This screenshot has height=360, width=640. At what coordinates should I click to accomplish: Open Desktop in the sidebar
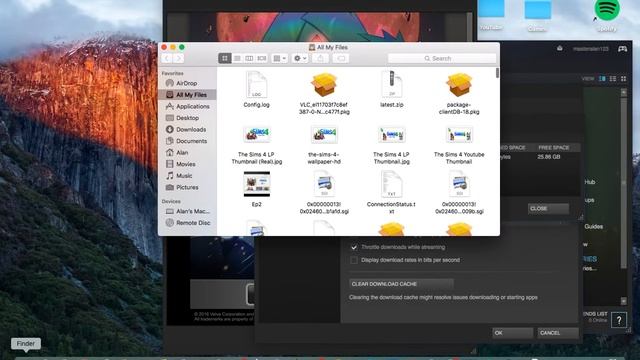[x=187, y=118]
